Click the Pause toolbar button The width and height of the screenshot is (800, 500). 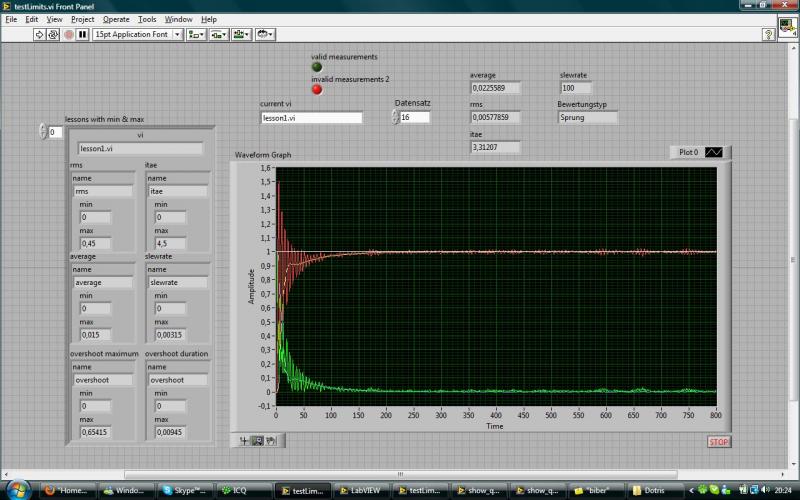(82, 34)
